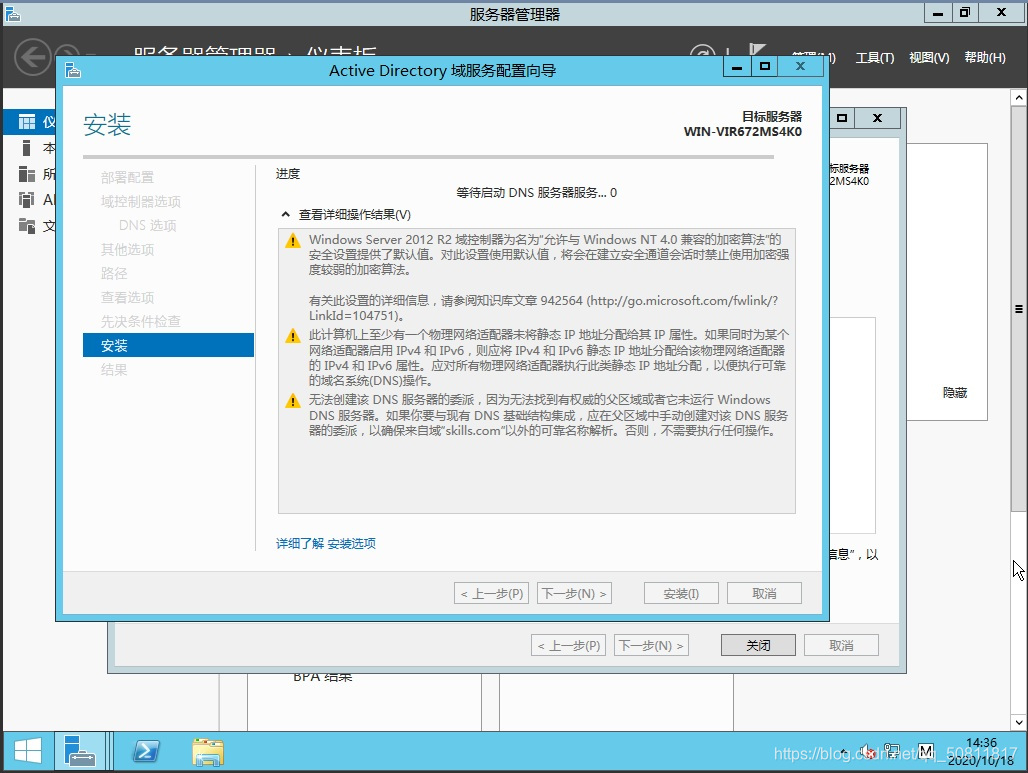Open File and Storage Services sidebar icon
Viewport: 1028px width, 773px height.
pyautogui.click(x=27, y=226)
